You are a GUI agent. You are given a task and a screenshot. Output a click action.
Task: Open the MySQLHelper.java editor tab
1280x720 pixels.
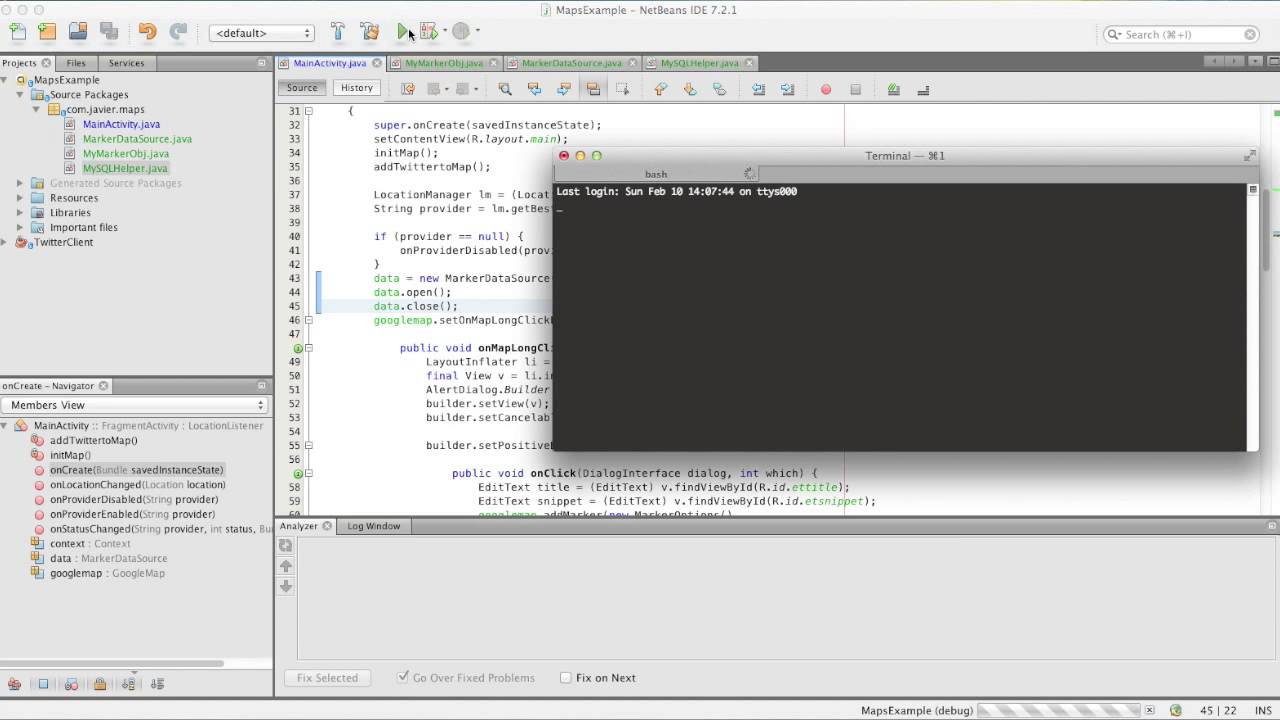700,63
